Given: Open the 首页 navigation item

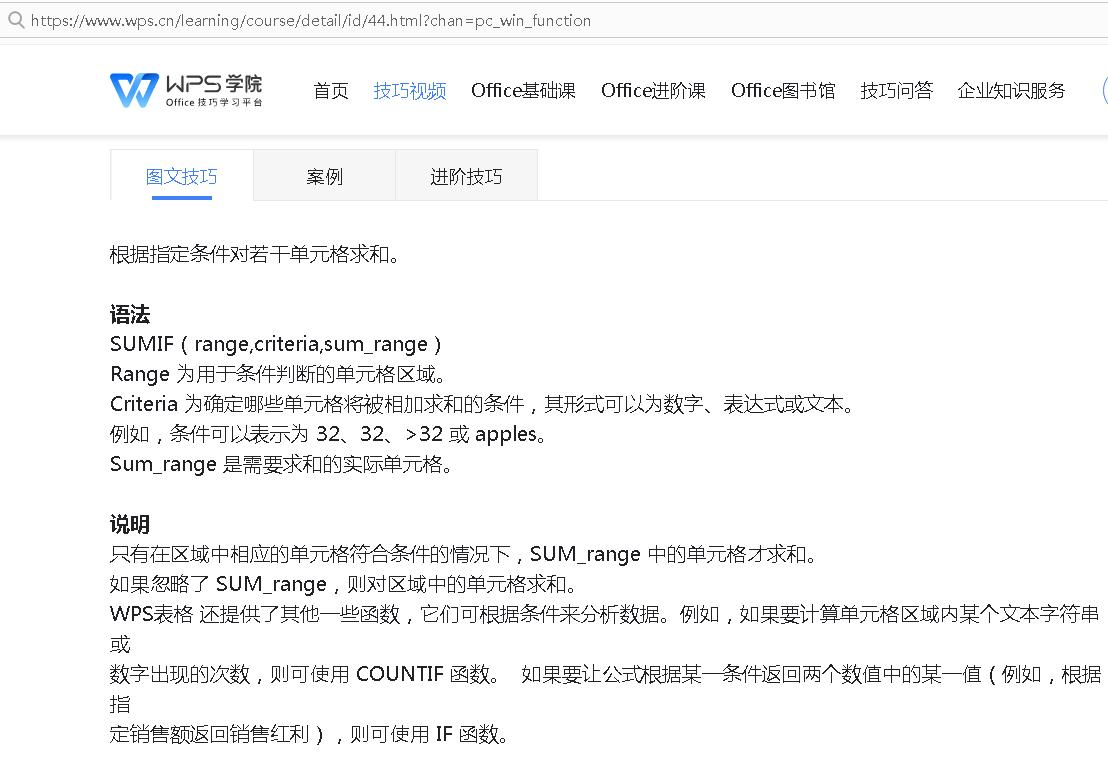Looking at the screenshot, I should (x=330, y=90).
